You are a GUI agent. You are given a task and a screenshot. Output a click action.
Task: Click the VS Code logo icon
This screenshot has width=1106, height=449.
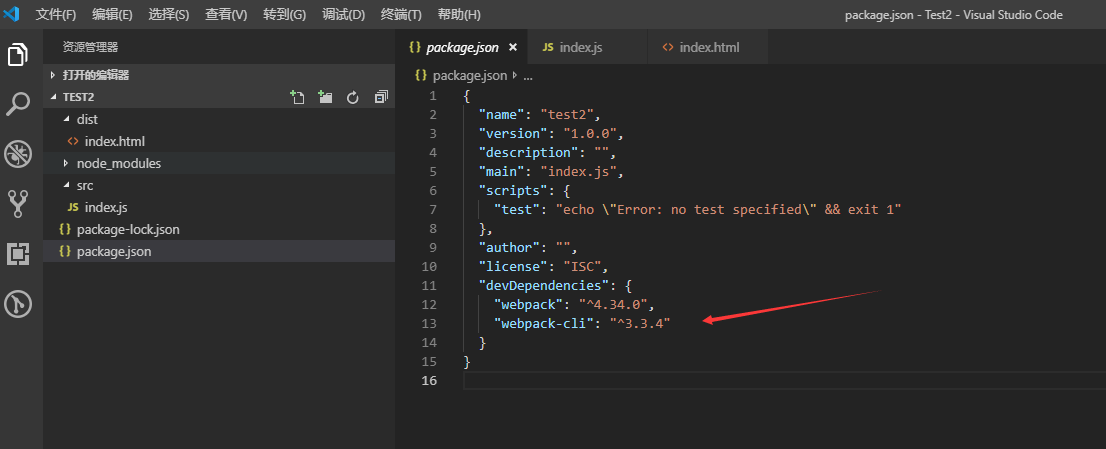11,14
